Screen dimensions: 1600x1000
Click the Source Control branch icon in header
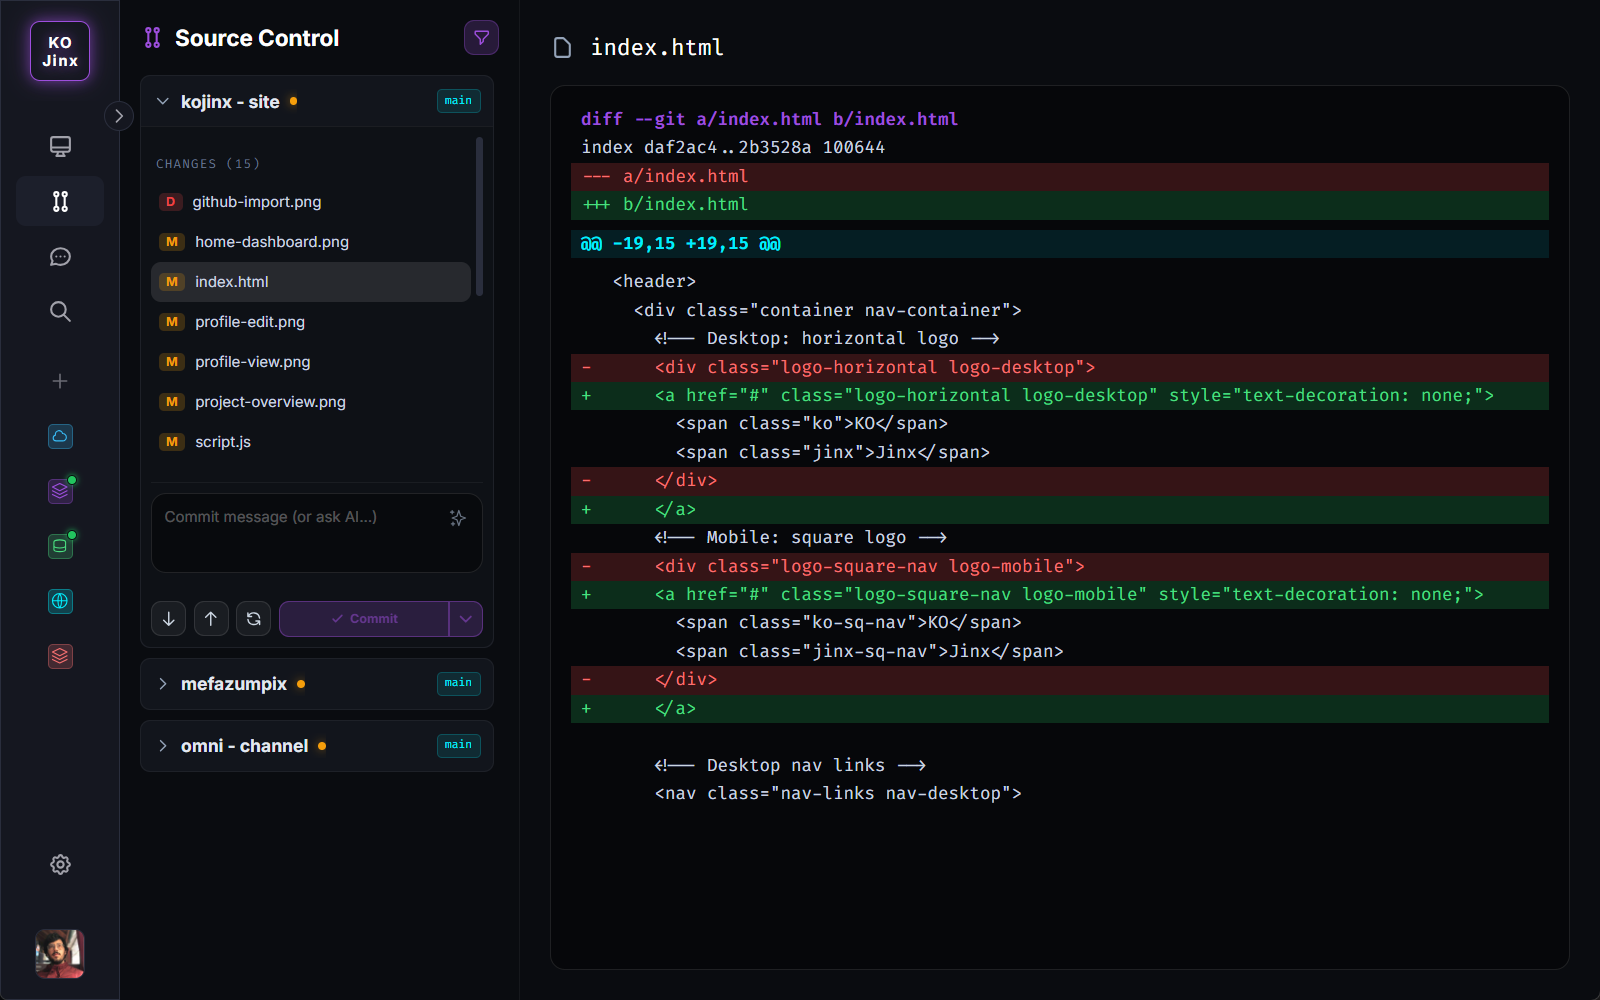tap(152, 38)
